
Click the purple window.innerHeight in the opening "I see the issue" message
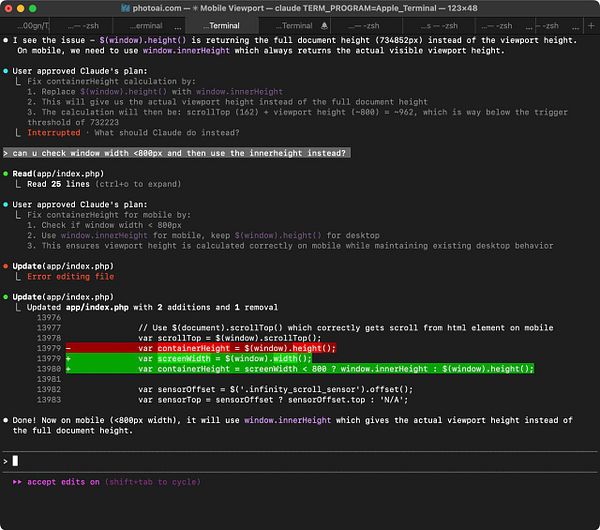point(186,51)
